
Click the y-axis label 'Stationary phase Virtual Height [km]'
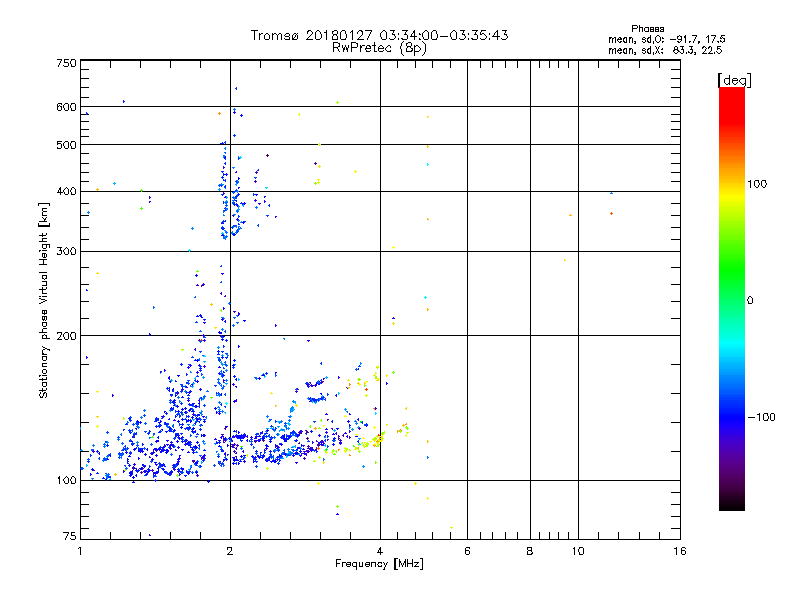[43, 300]
